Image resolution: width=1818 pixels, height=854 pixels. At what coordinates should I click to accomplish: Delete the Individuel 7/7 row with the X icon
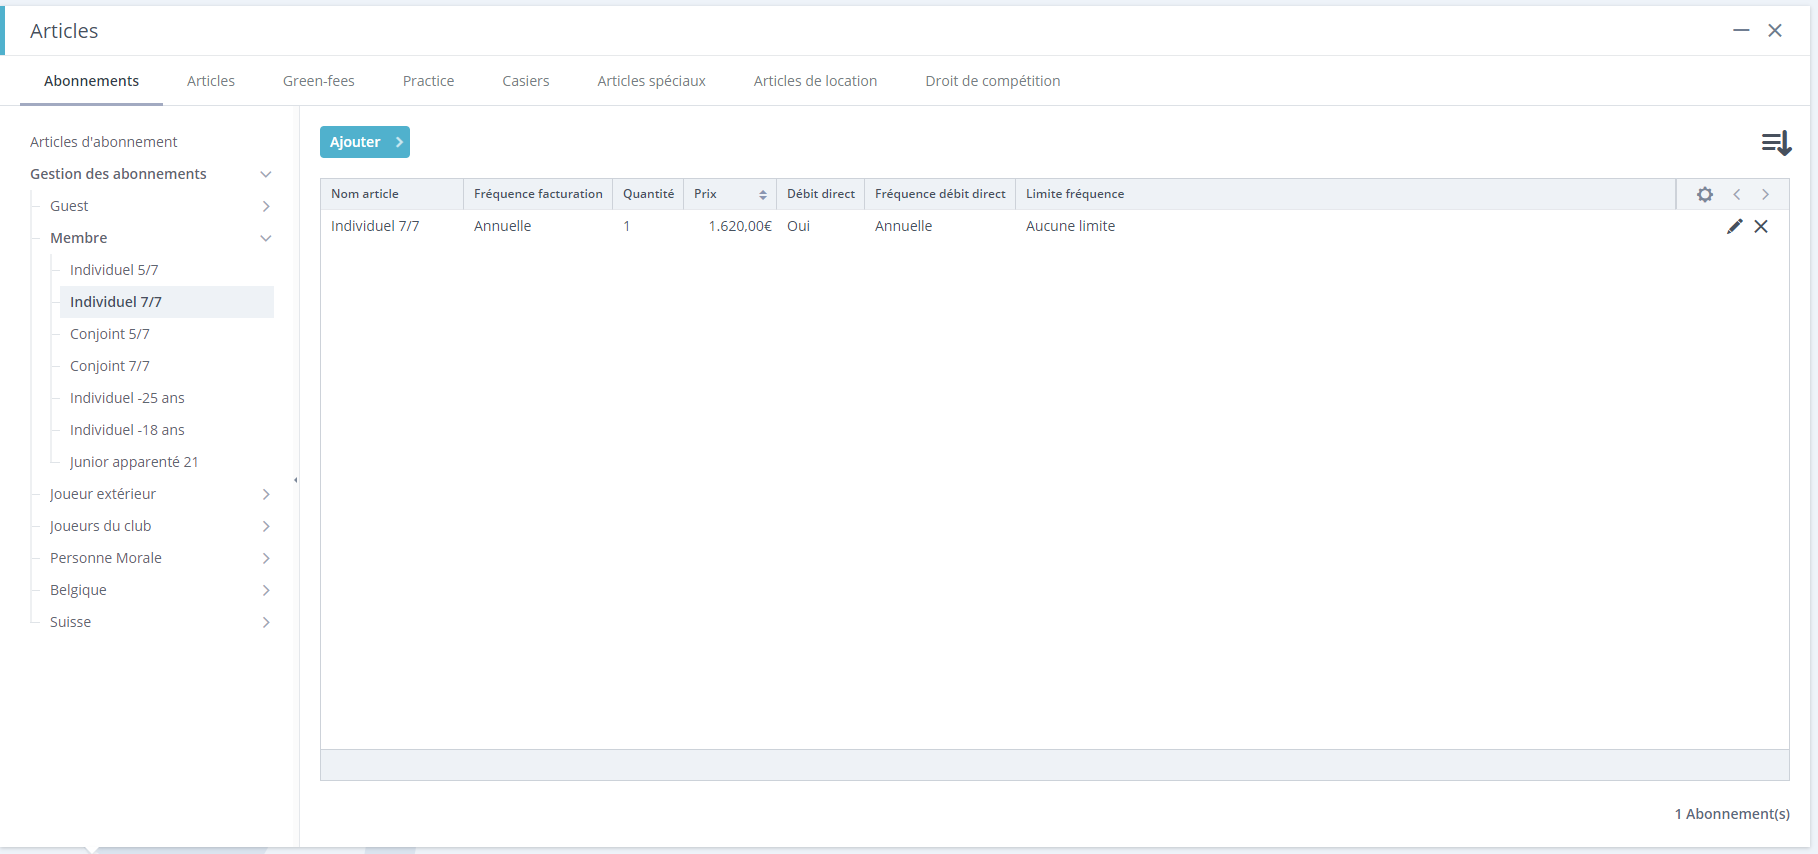coord(1761,227)
